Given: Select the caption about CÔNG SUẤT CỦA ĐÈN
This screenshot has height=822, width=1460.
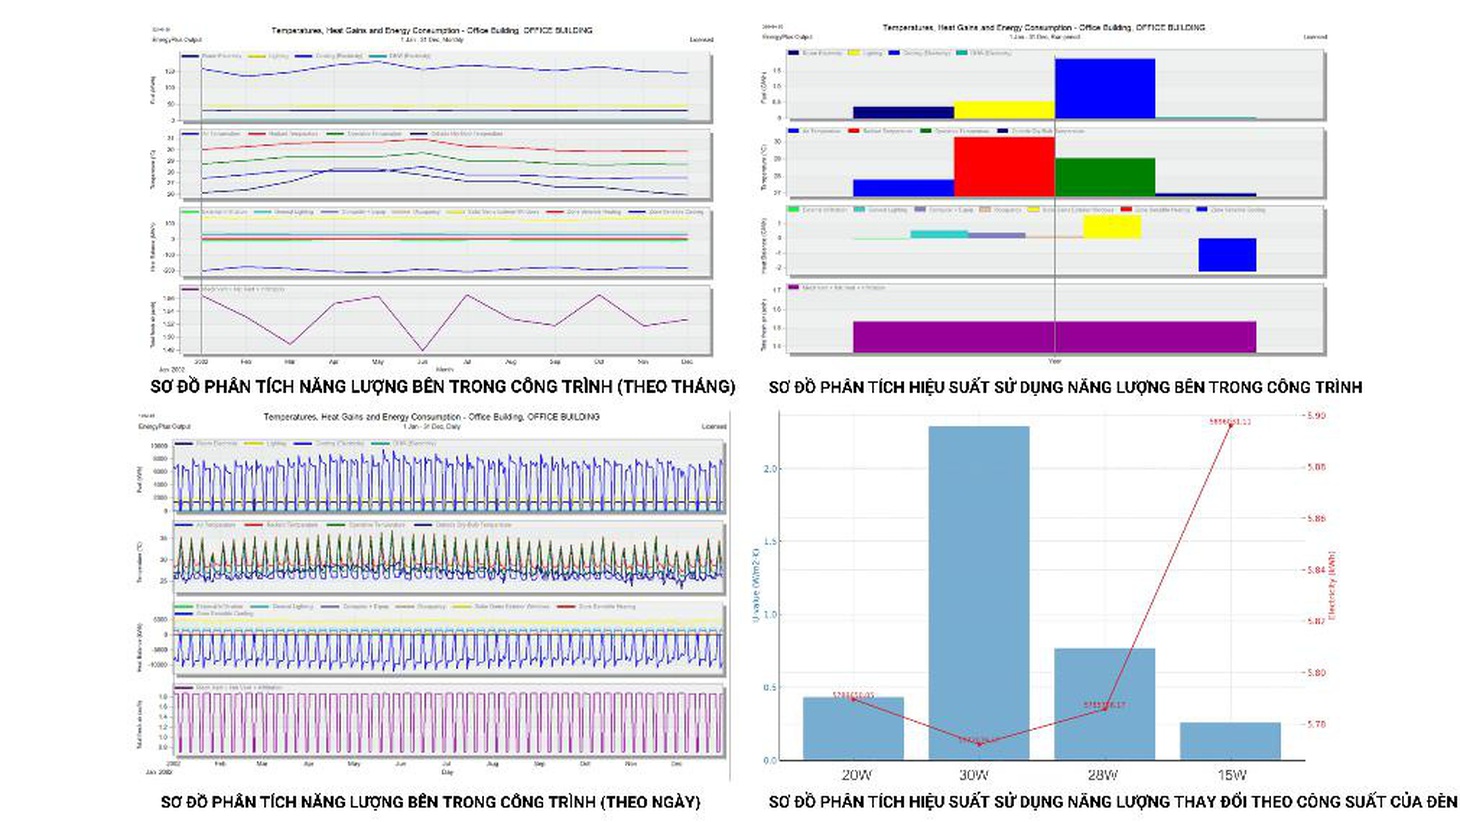Looking at the screenshot, I should click(x=1113, y=802).
